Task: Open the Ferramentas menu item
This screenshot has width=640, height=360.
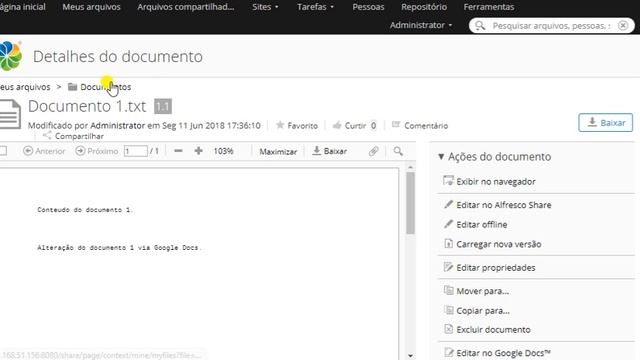Action: [x=489, y=7]
